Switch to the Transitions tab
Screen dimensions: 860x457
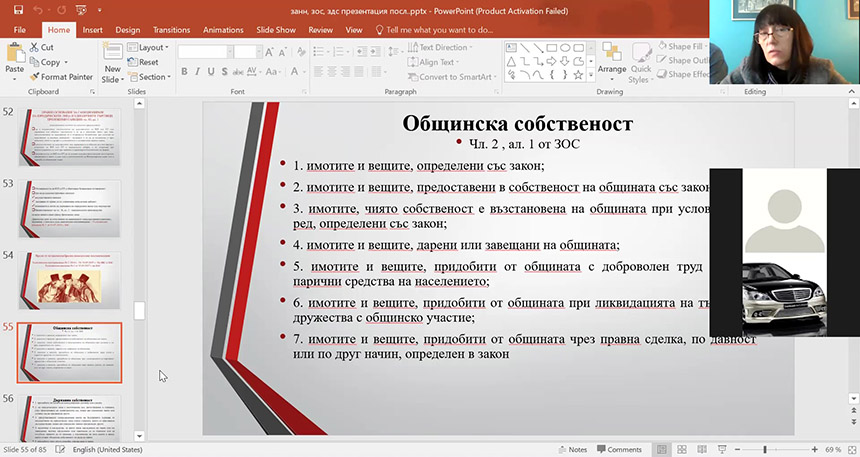pos(171,30)
